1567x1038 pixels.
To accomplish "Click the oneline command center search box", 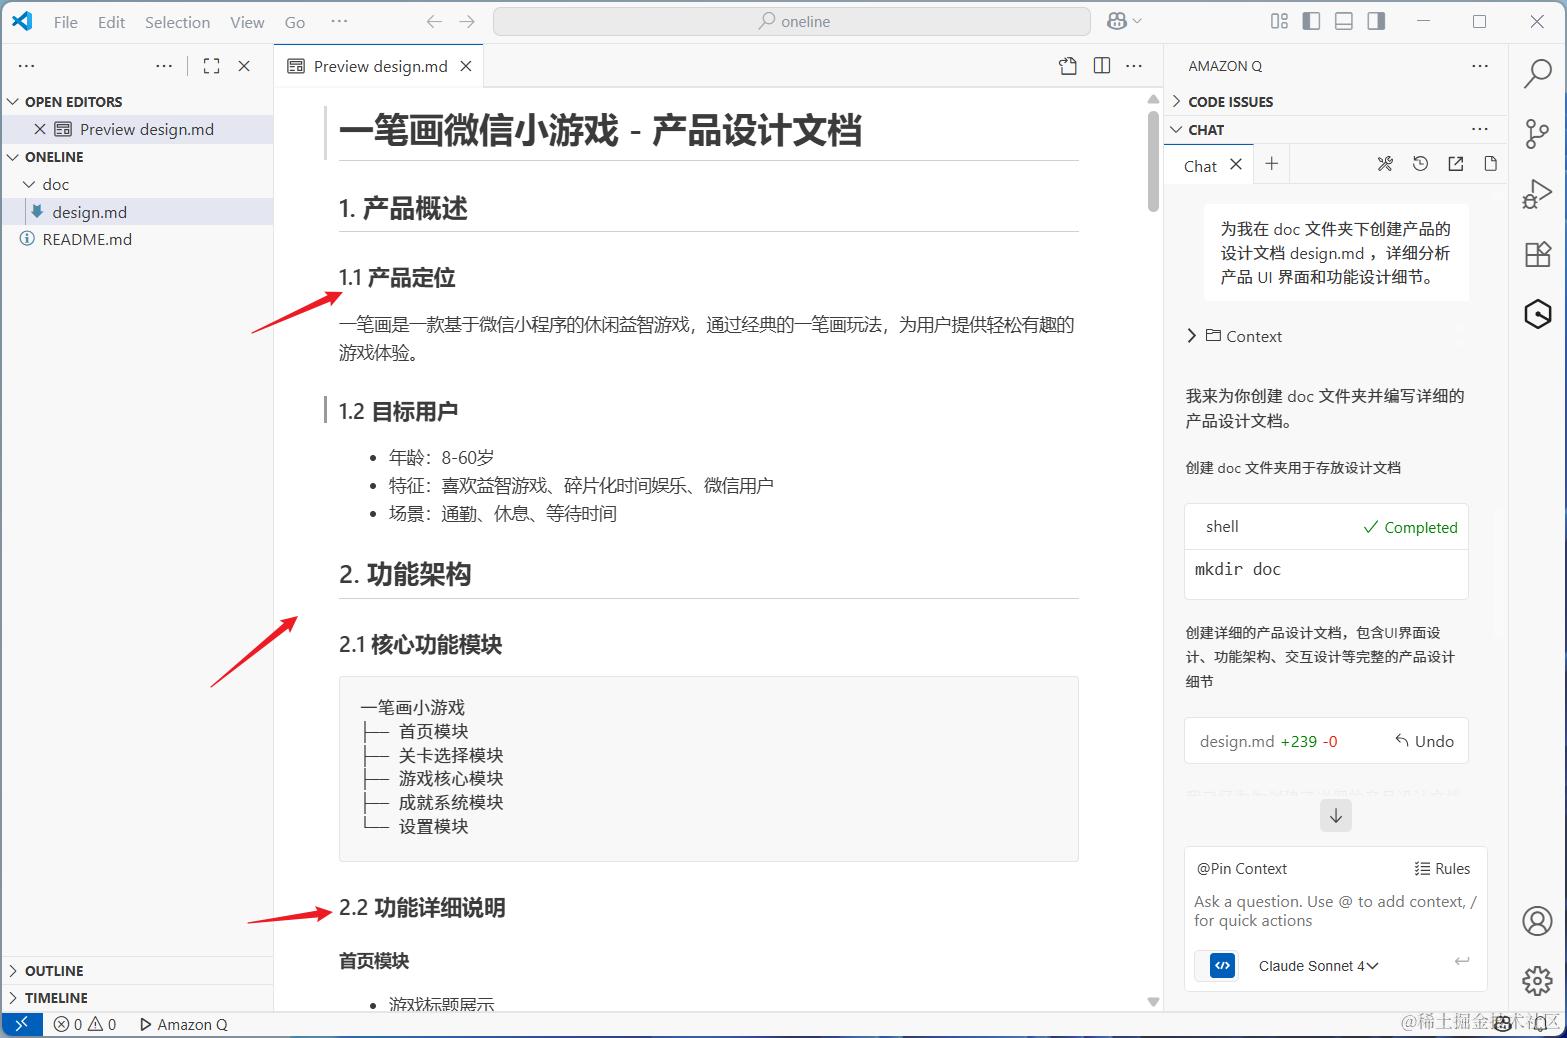I will click(792, 21).
